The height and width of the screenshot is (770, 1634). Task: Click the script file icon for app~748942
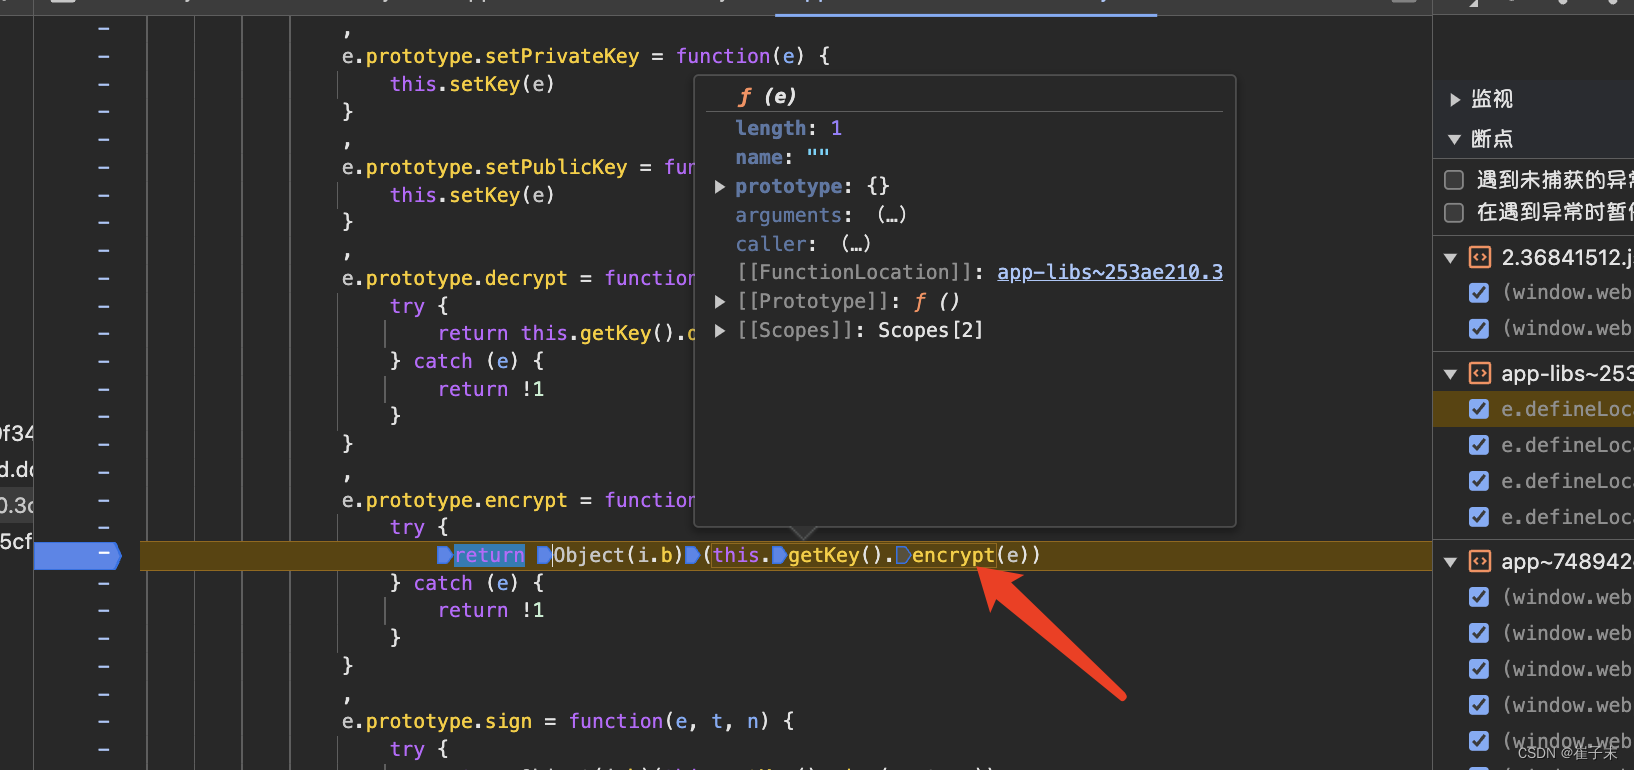1479,561
